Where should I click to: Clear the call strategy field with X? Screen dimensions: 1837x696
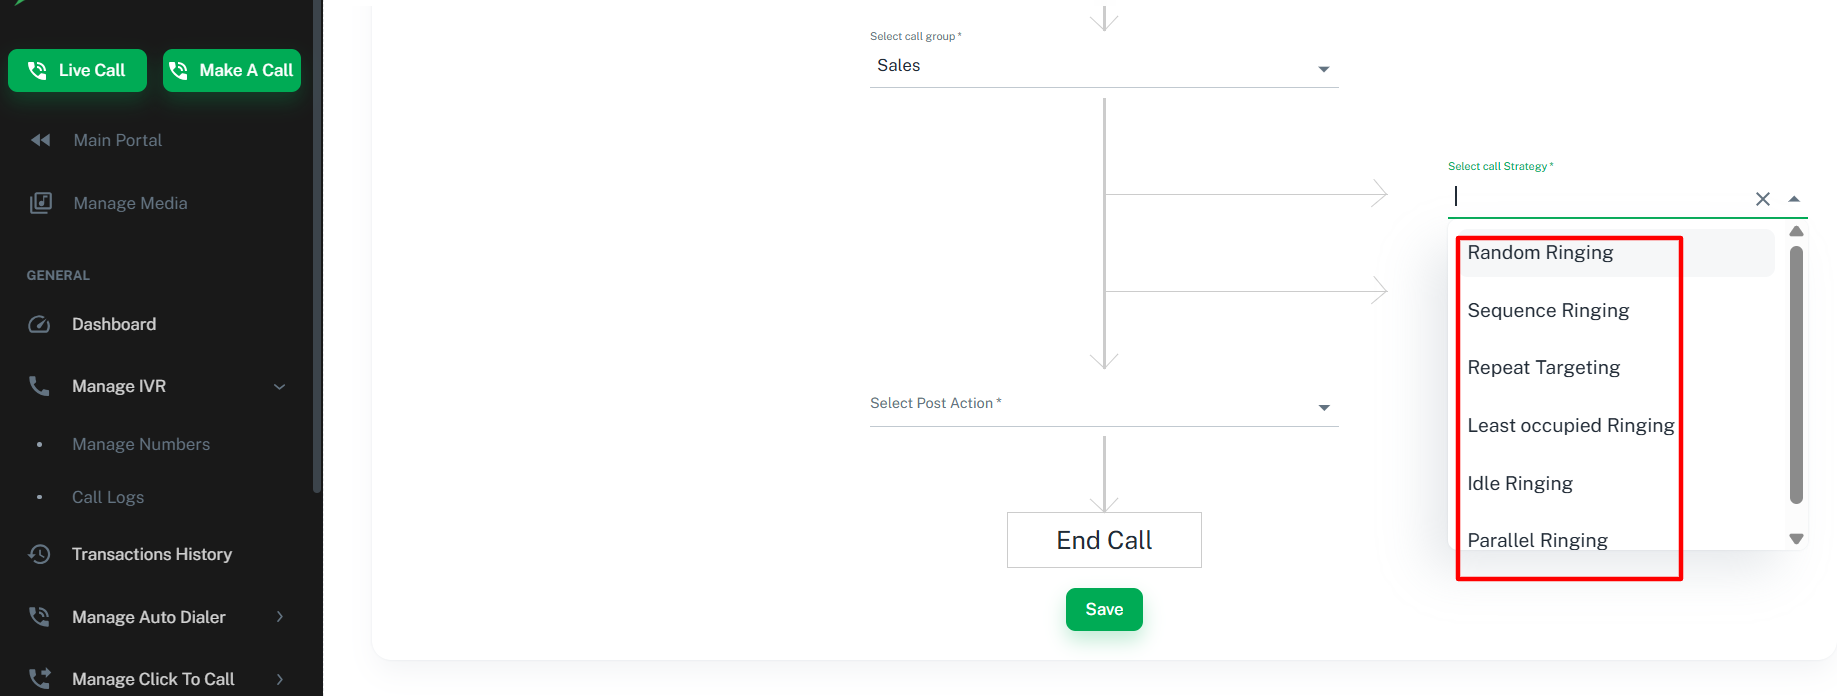[x=1762, y=199]
